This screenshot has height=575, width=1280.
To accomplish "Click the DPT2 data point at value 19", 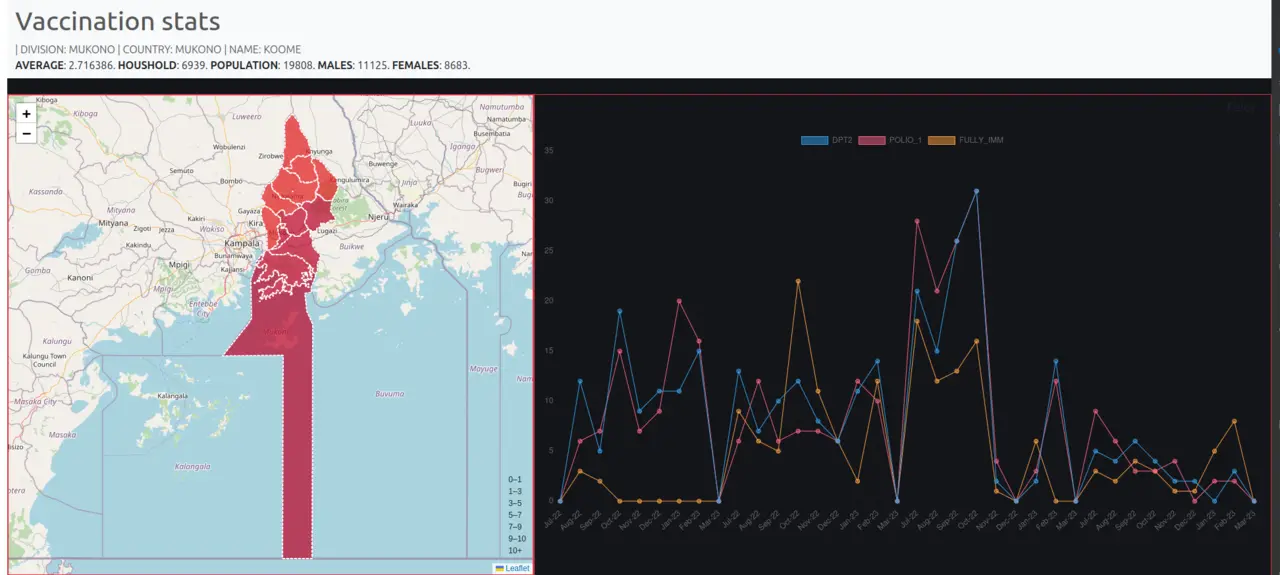I will 619,311.
